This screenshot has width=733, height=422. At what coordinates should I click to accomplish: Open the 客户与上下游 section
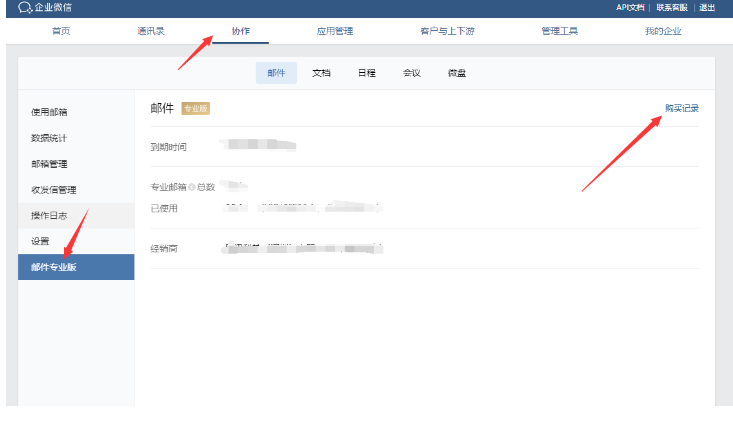[447, 31]
